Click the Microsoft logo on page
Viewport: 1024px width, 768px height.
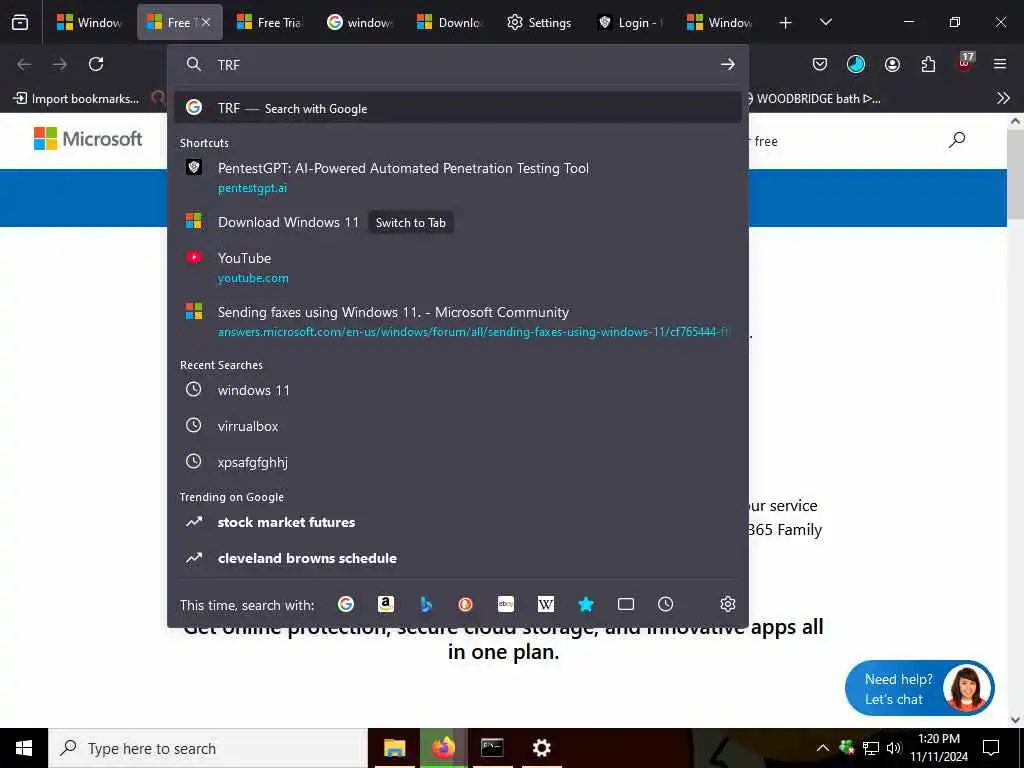tap(88, 138)
